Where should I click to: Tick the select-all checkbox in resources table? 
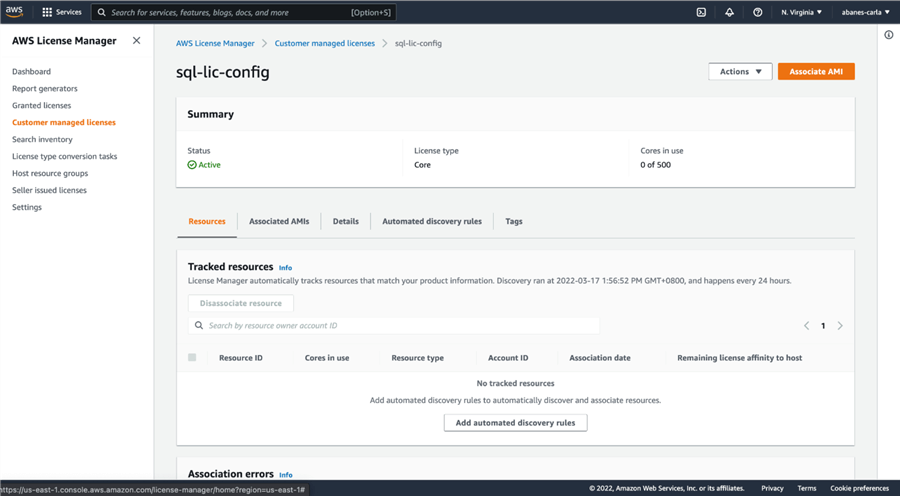tap(192, 357)
